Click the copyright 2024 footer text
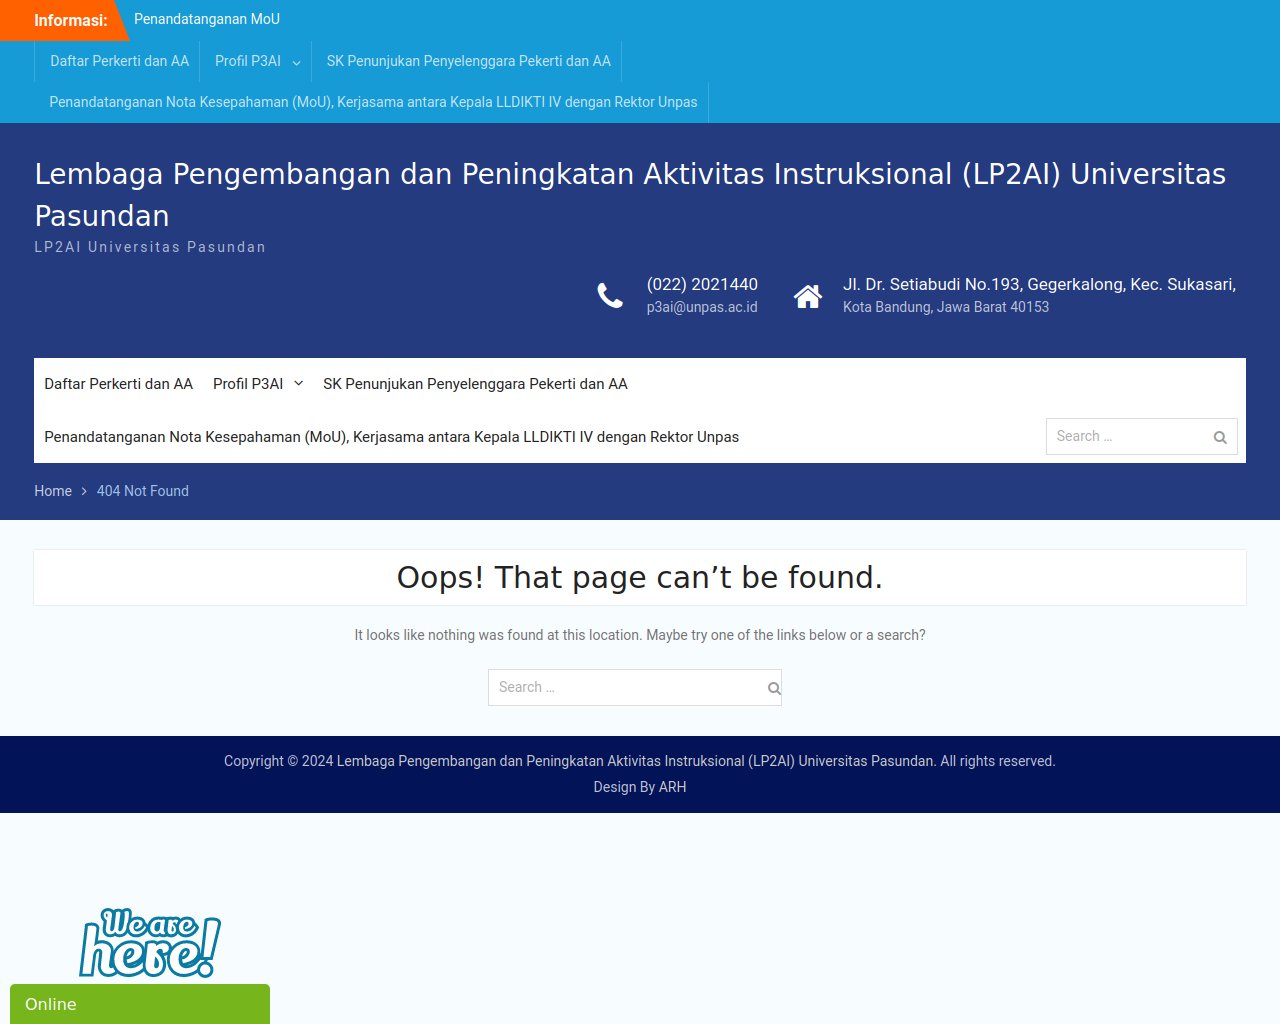Screen dimensions: 1280x1024 coord(640,761)
